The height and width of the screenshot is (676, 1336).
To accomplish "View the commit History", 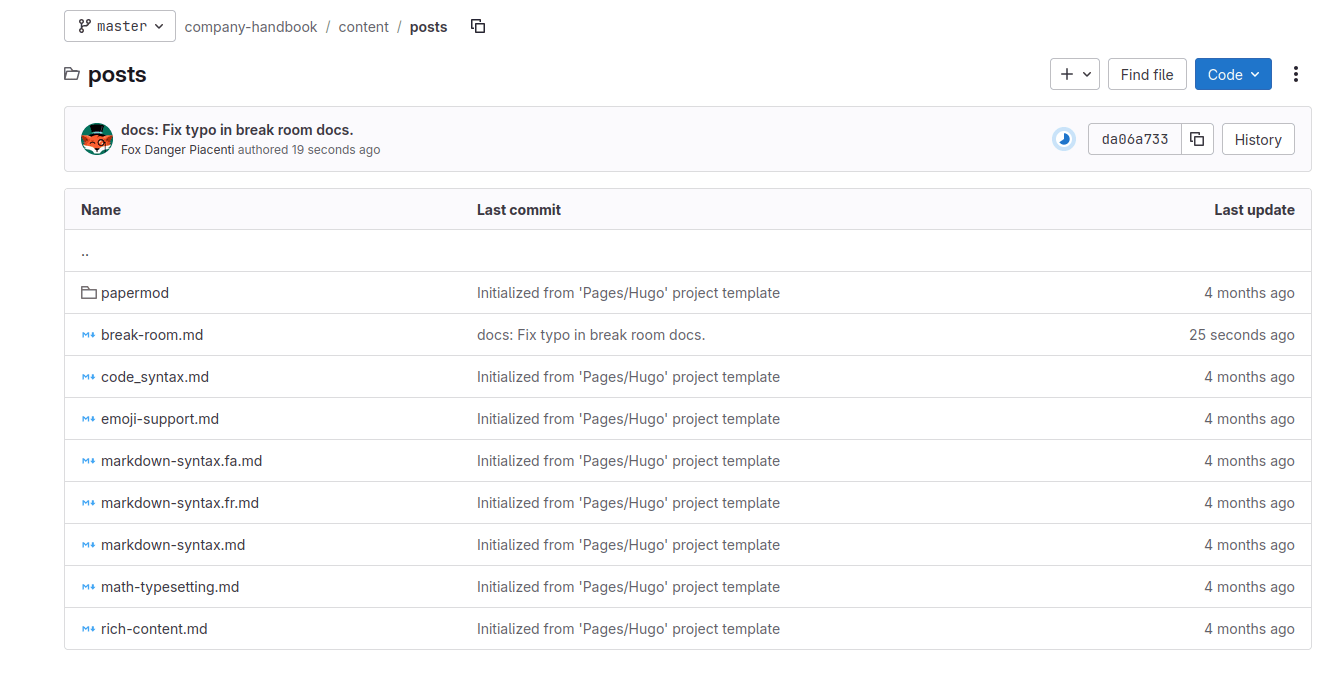I will tap(1257, 139).
